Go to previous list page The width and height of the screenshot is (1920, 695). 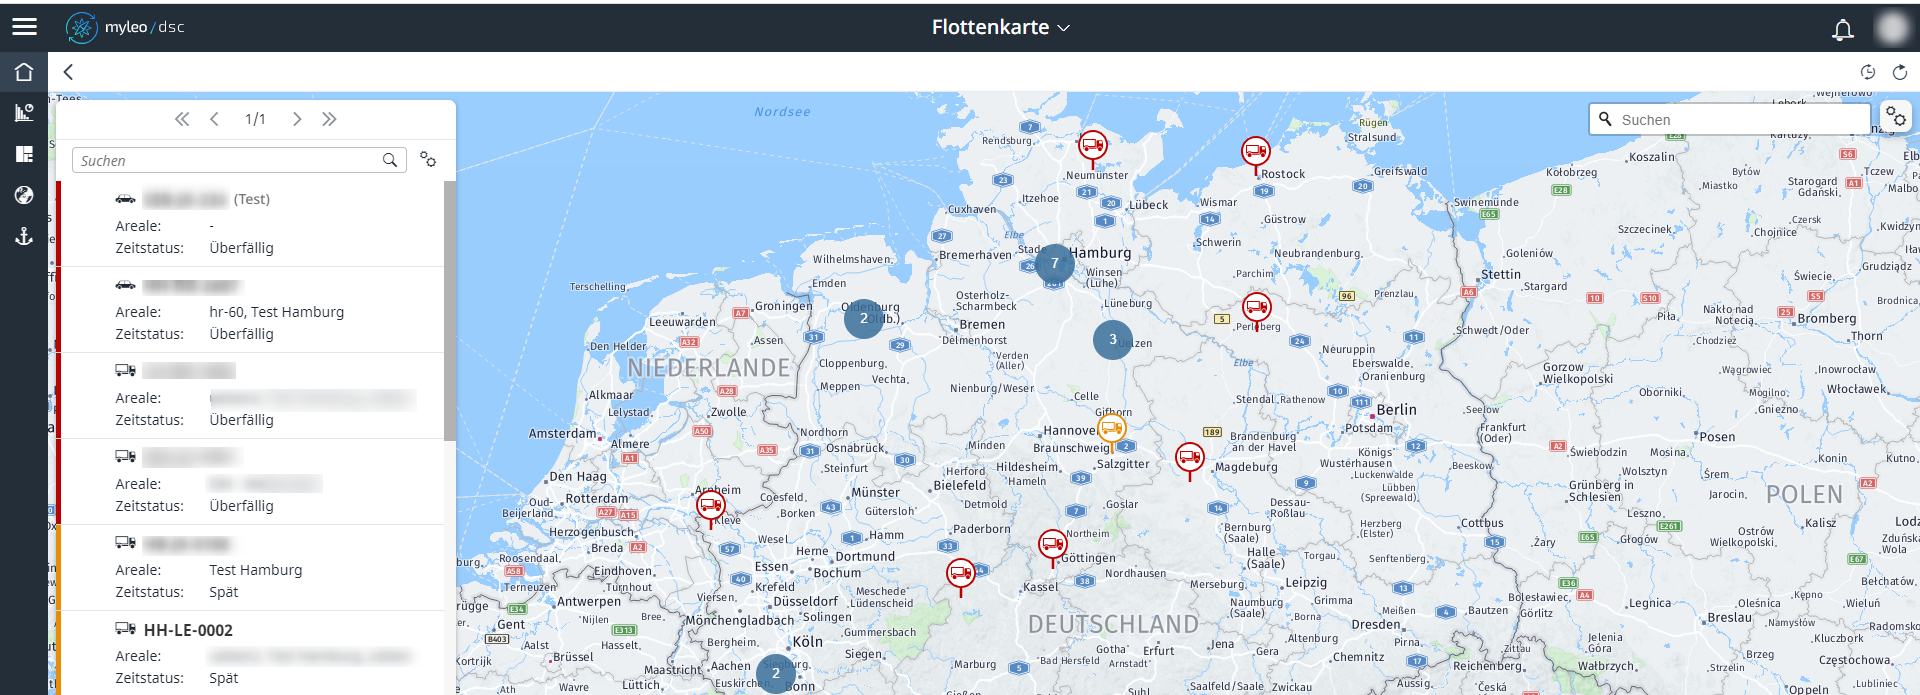pyautogui.click(x=214, y=119)
